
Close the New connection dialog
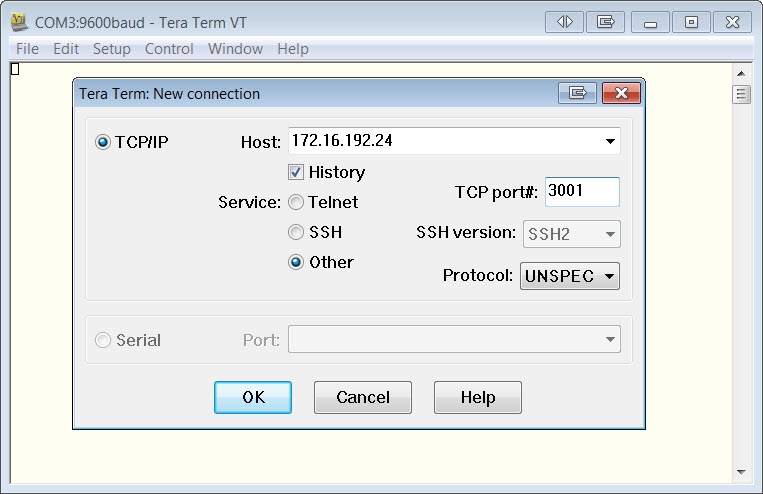coord(621,93)
